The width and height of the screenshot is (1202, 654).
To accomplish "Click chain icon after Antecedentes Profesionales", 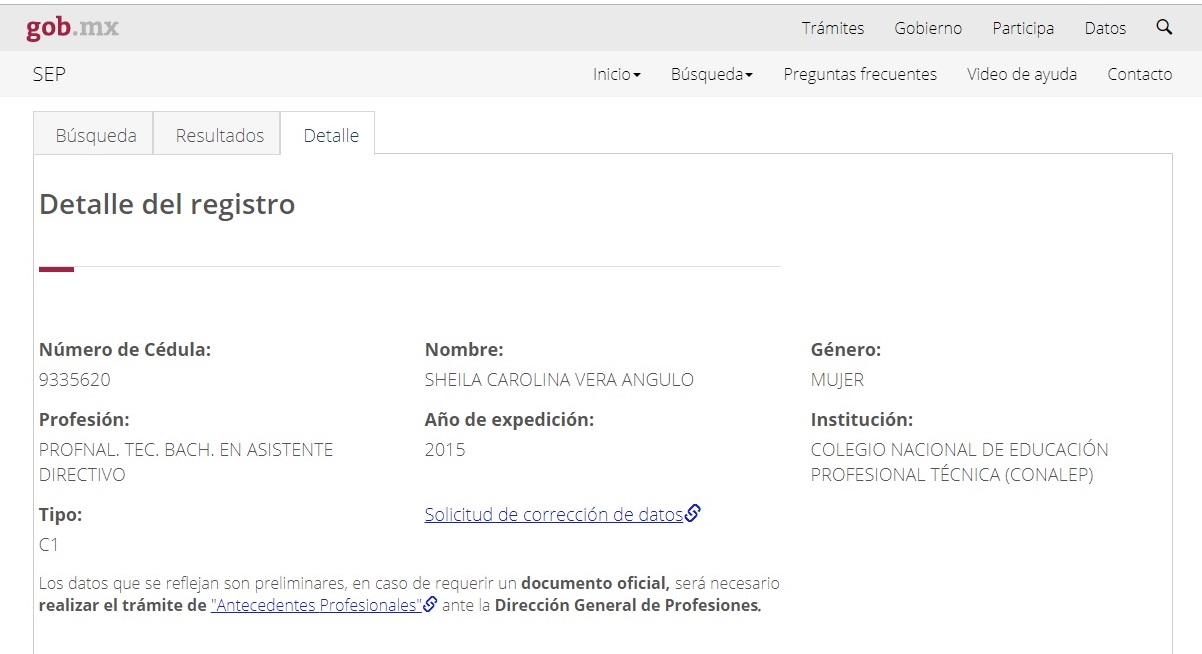I will click(x=431, y=605).
